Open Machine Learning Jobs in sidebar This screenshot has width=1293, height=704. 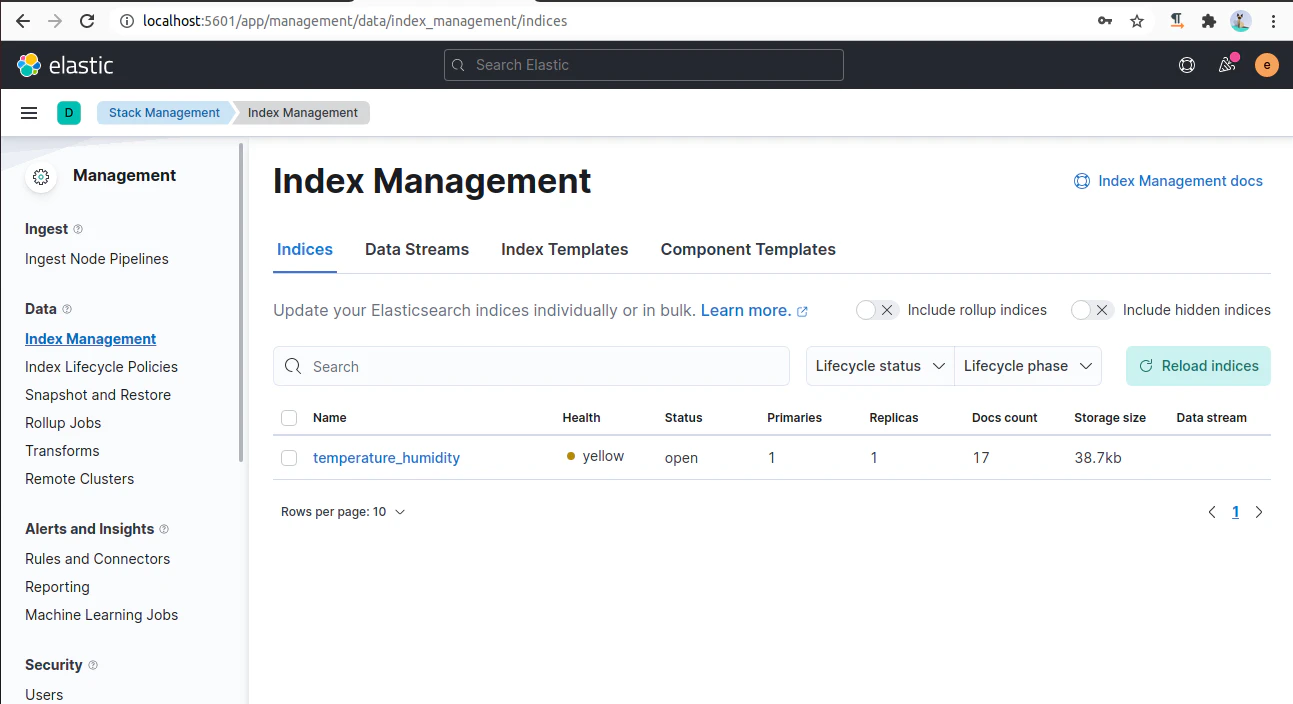tap(101, 615)
